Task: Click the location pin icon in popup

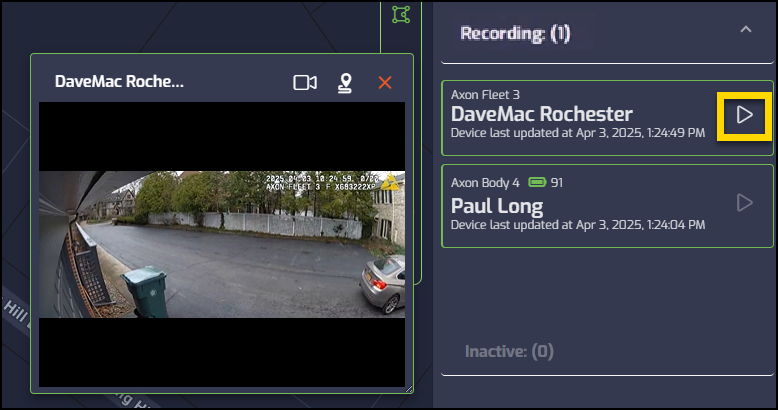Action: [x=345, y=83]
